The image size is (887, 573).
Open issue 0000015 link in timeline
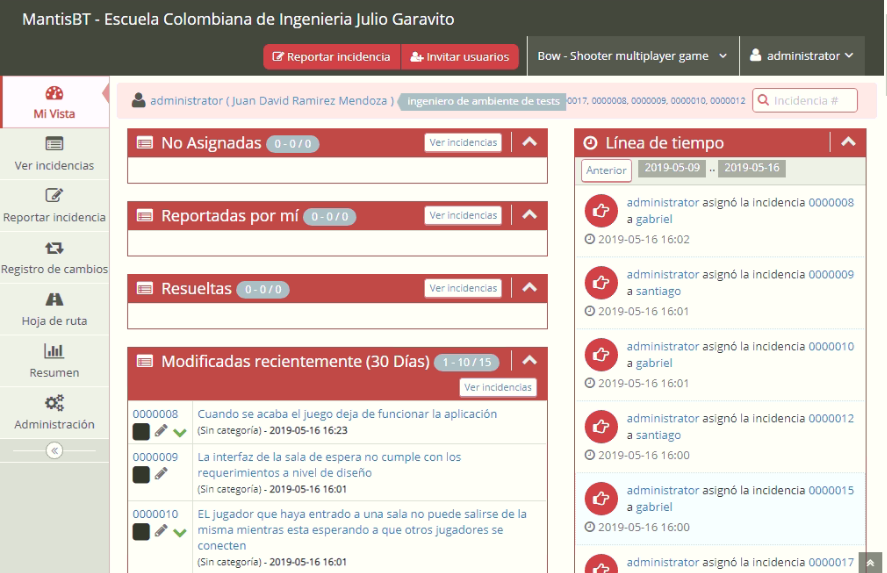click(831, 490)
